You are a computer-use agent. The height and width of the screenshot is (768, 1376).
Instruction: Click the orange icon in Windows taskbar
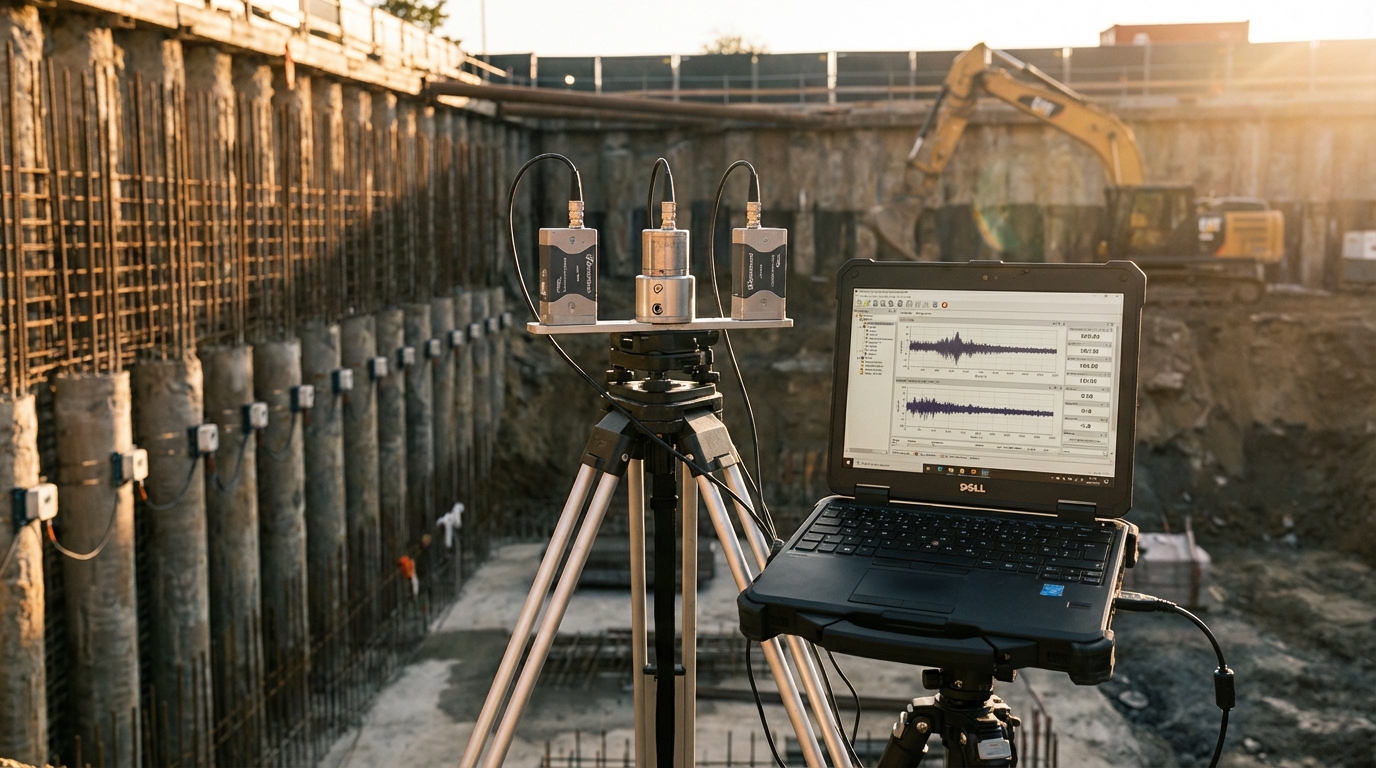[x=973, y=471]
